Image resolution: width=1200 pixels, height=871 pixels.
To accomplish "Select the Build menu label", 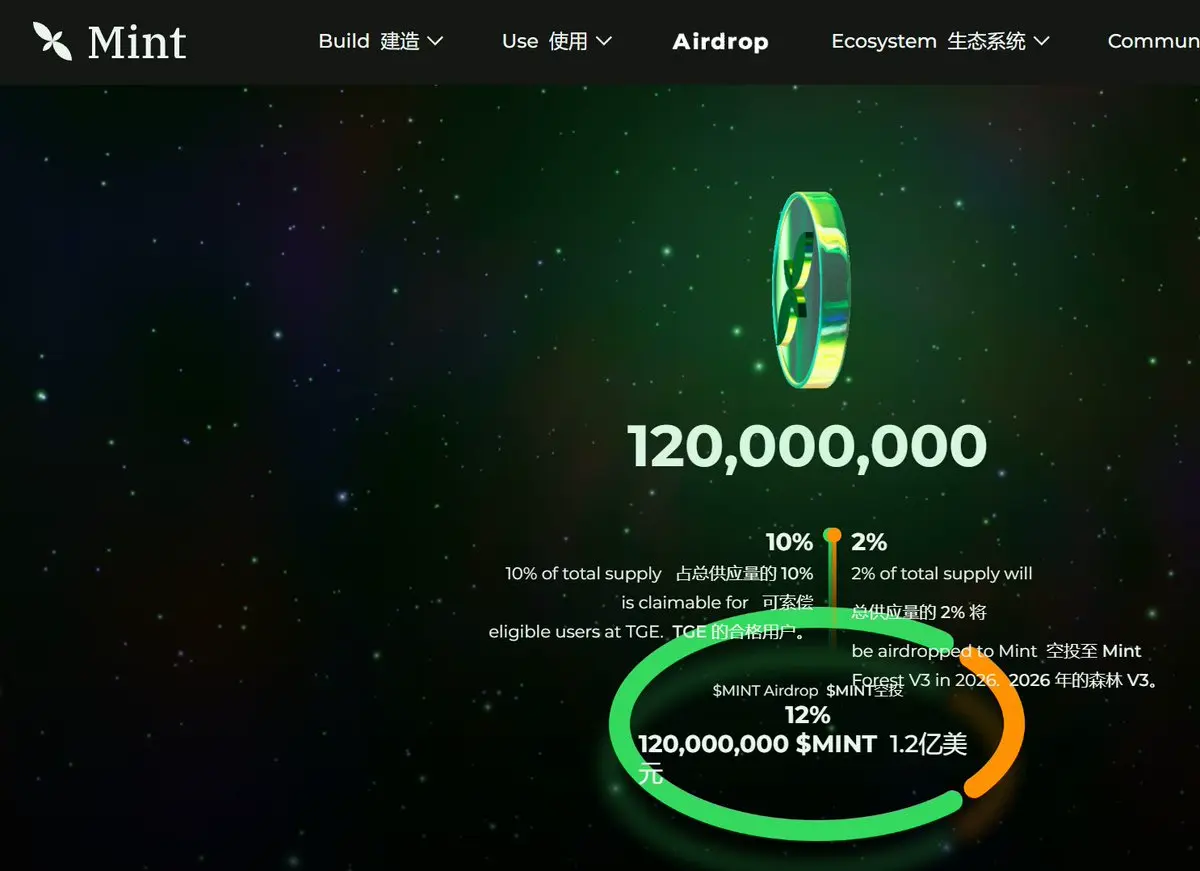I will [369, 41].
